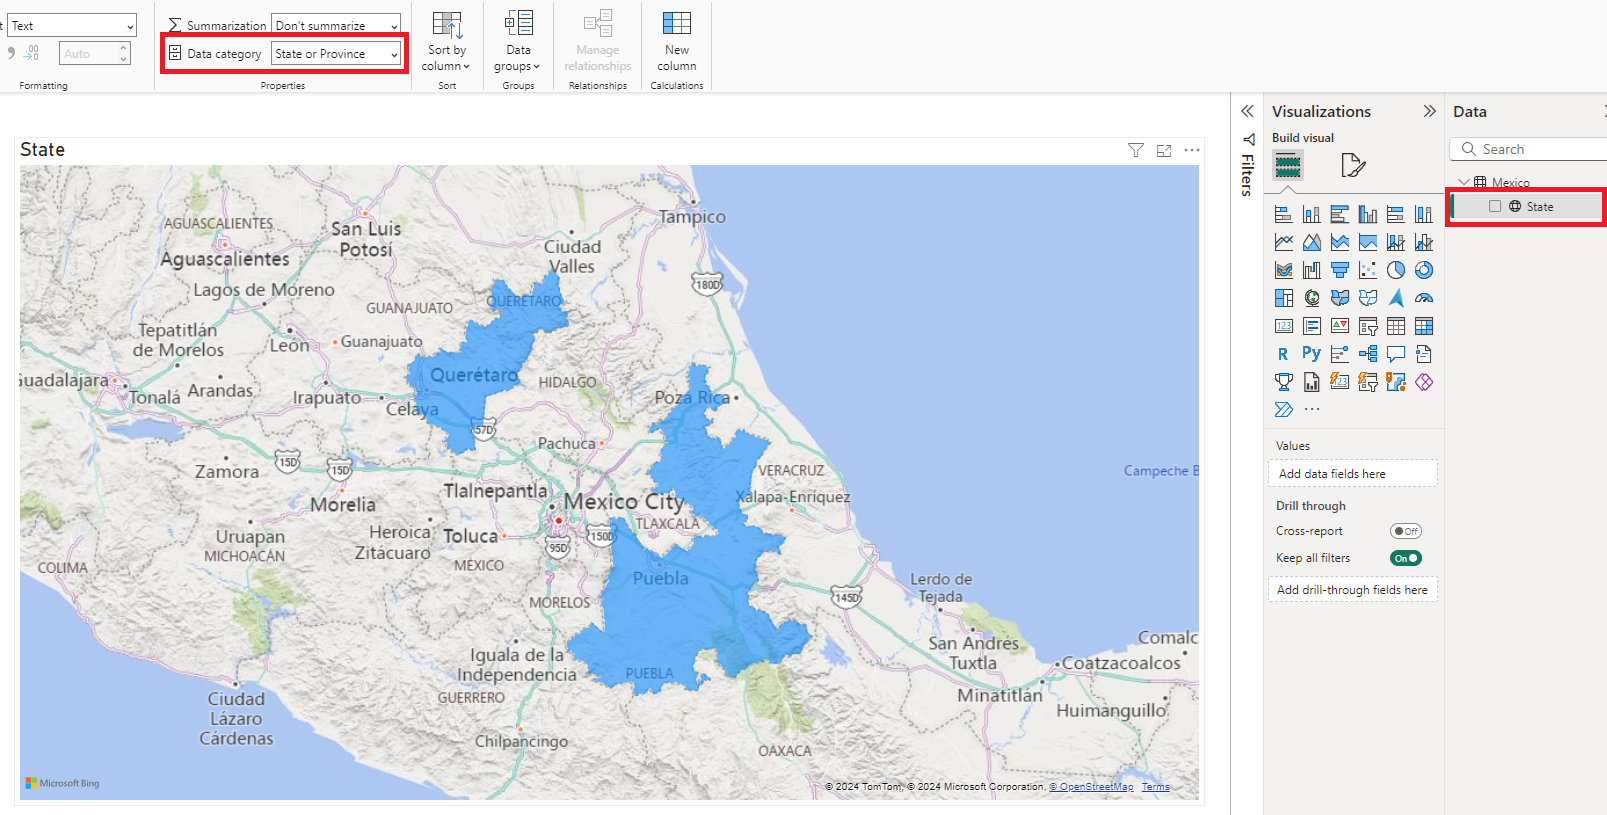
Task: Choose the Line chart visual
Action: (1283, 242)
